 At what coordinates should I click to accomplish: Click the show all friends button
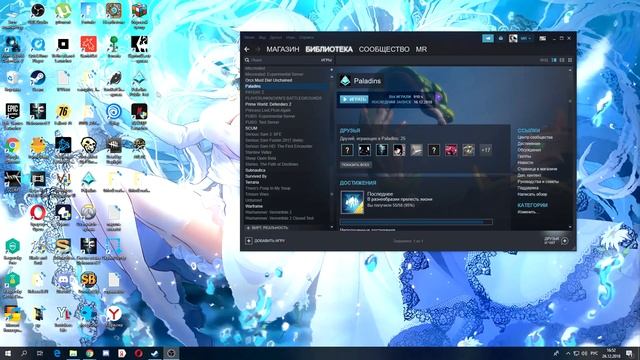pyautogui.click(x=356, y=164)
